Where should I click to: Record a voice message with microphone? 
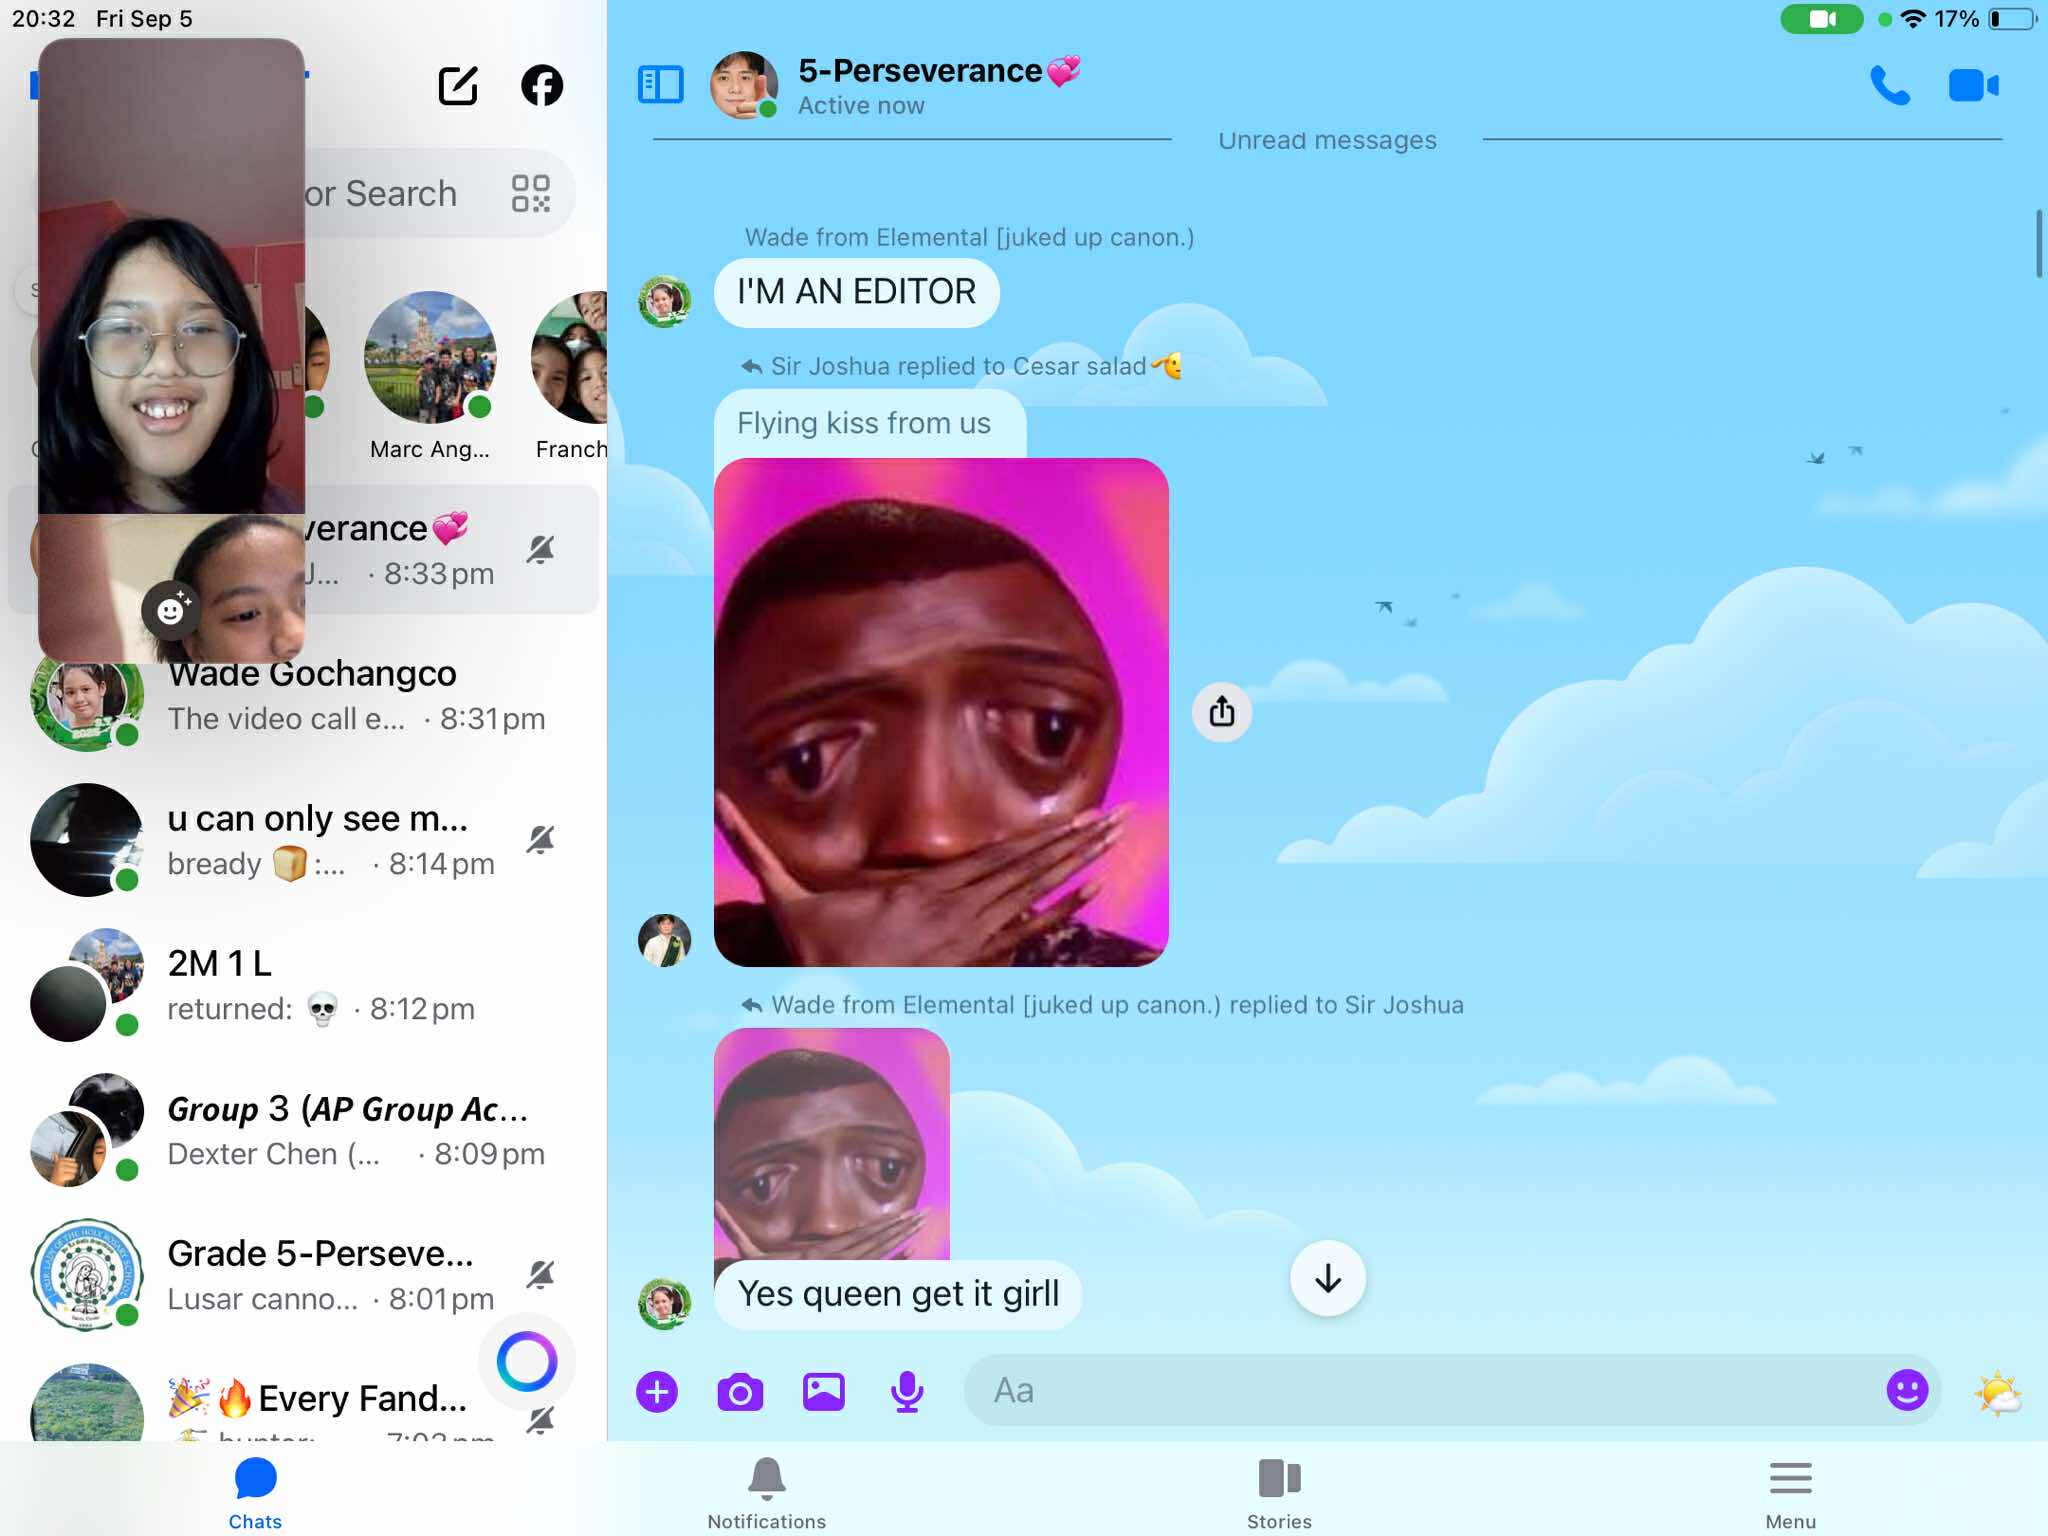pyautogui.click(x=907, y=1392)
